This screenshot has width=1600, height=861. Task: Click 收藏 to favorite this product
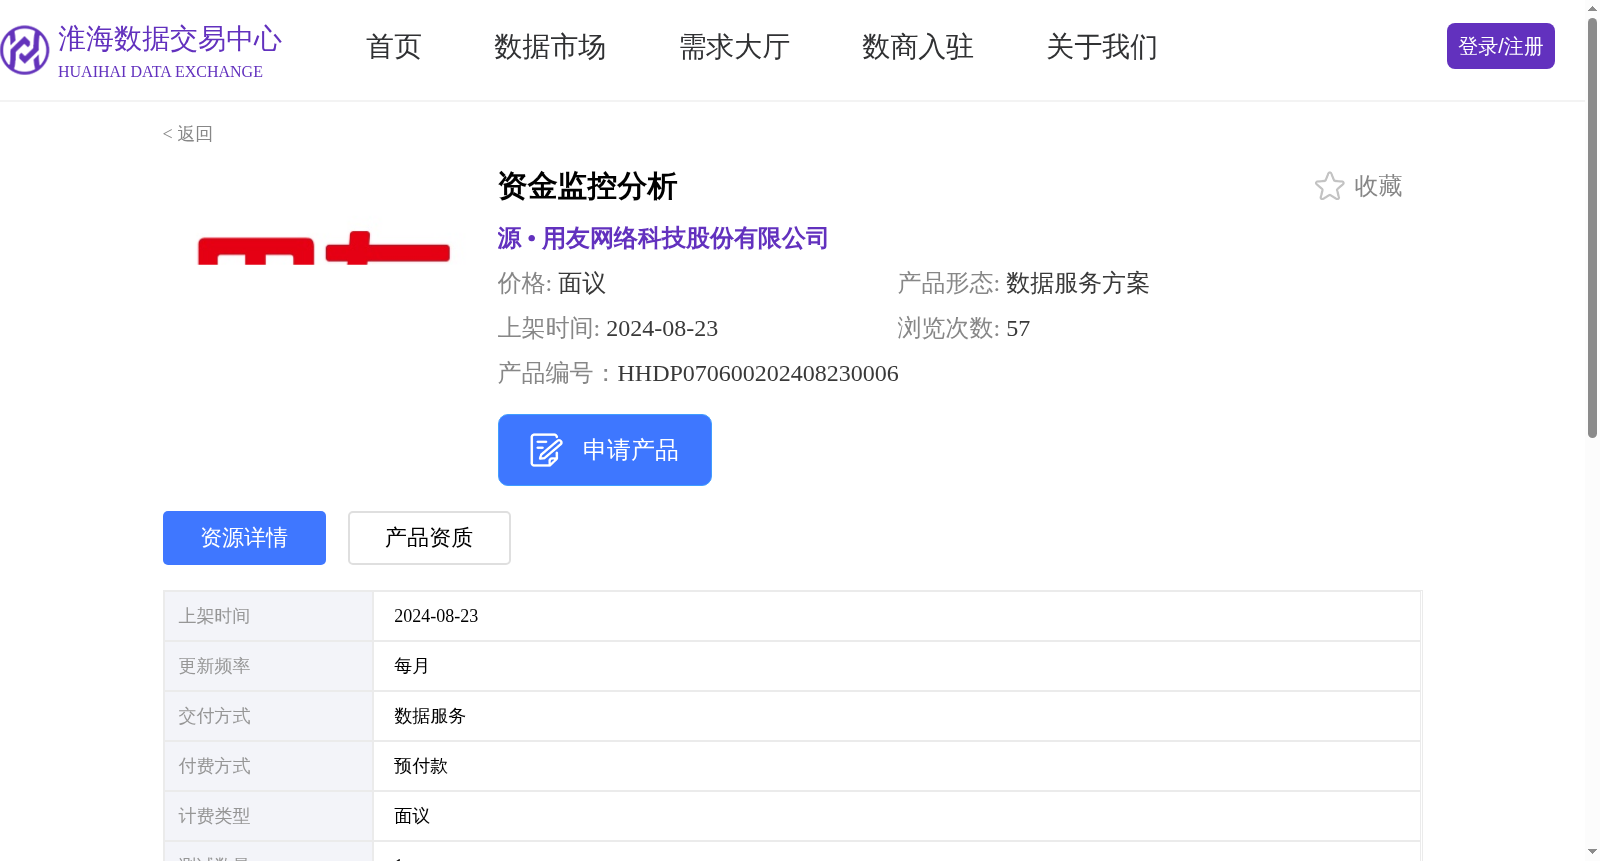(1378, 186)
